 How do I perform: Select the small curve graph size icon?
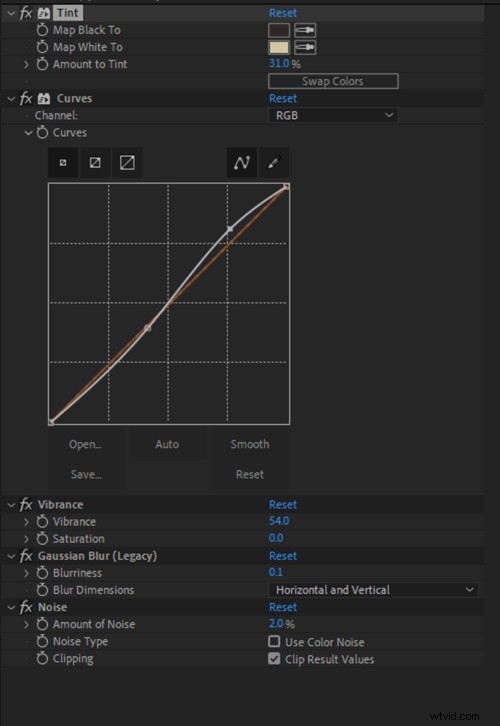click(63, 163)
